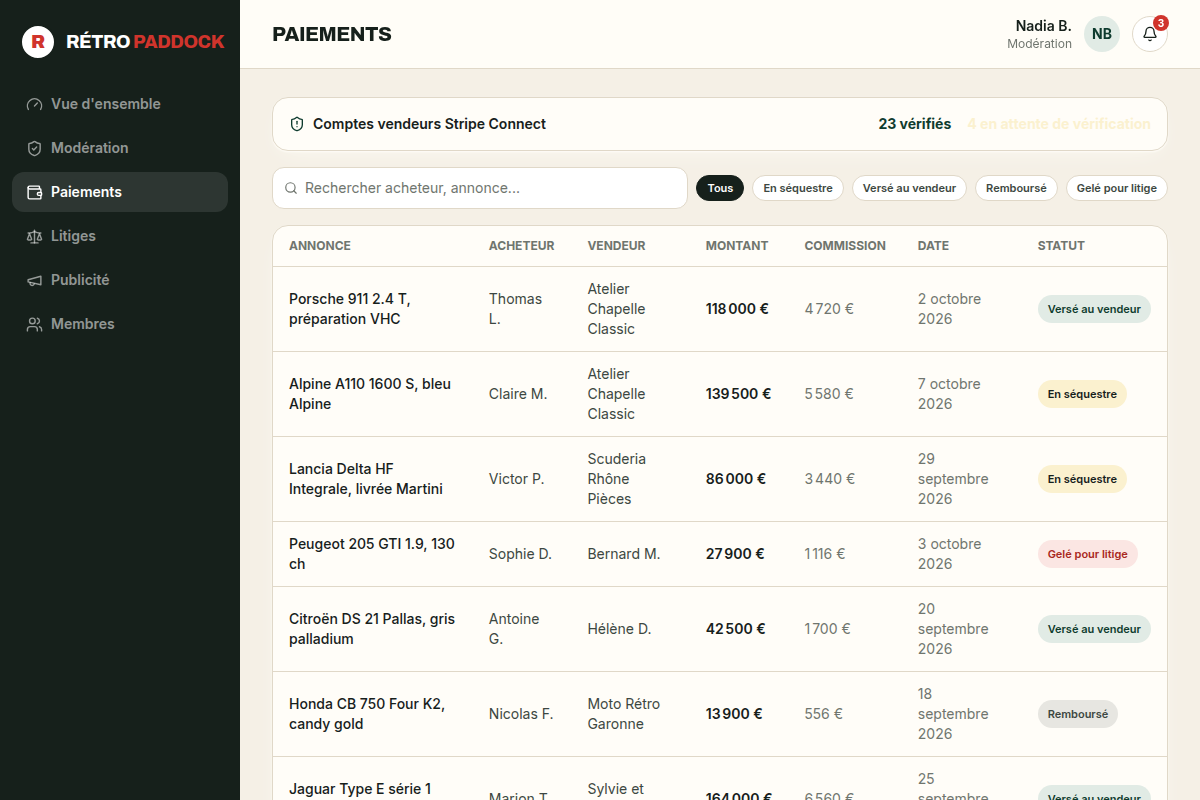1200x800 pixels.
Task: Open notifications via the bell icon
Action: 1150,34
